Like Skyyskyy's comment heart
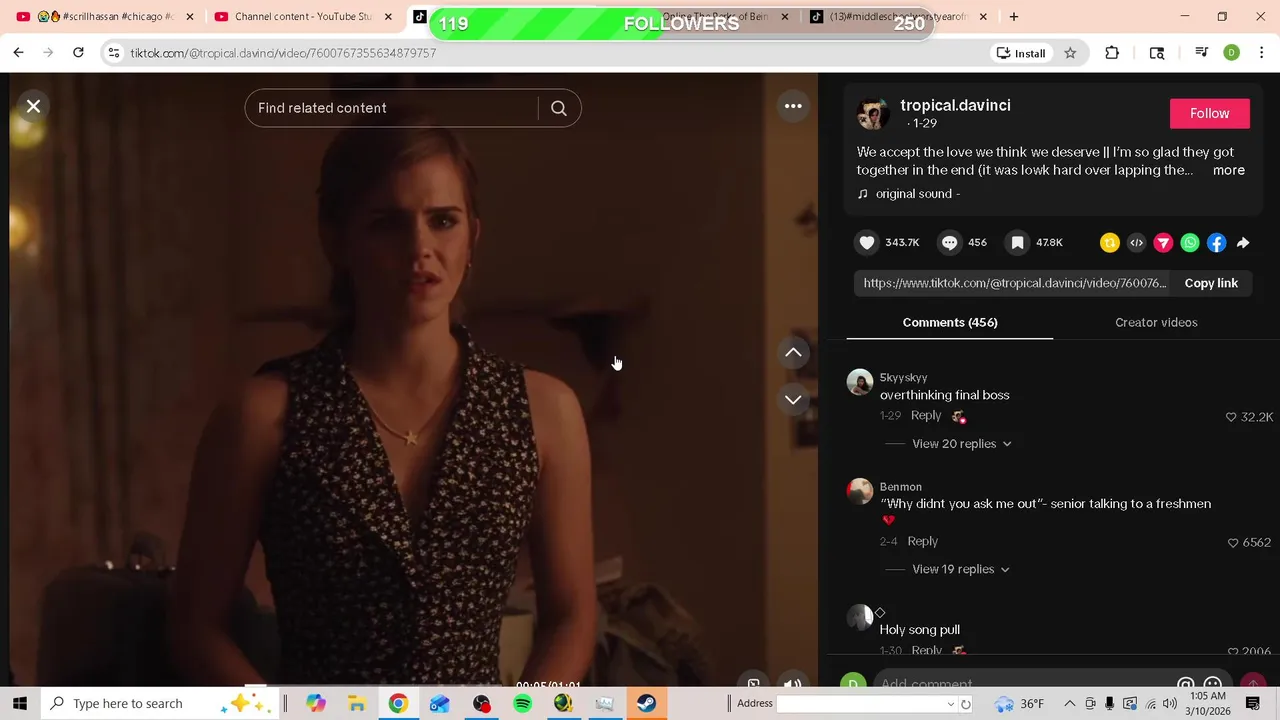Image resolution: width=1280 pixels, height=720 pixels. pos(1231,417)
